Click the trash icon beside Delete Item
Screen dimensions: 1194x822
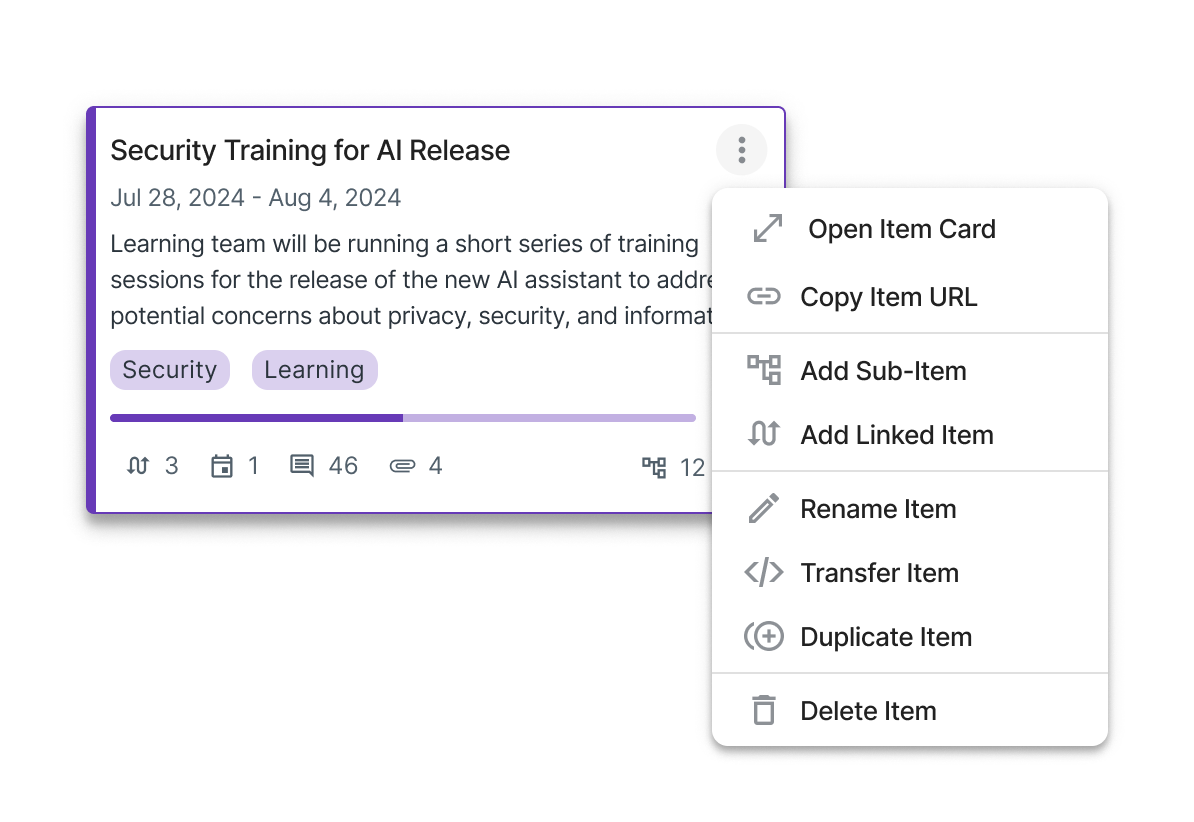tap(764, 711)
